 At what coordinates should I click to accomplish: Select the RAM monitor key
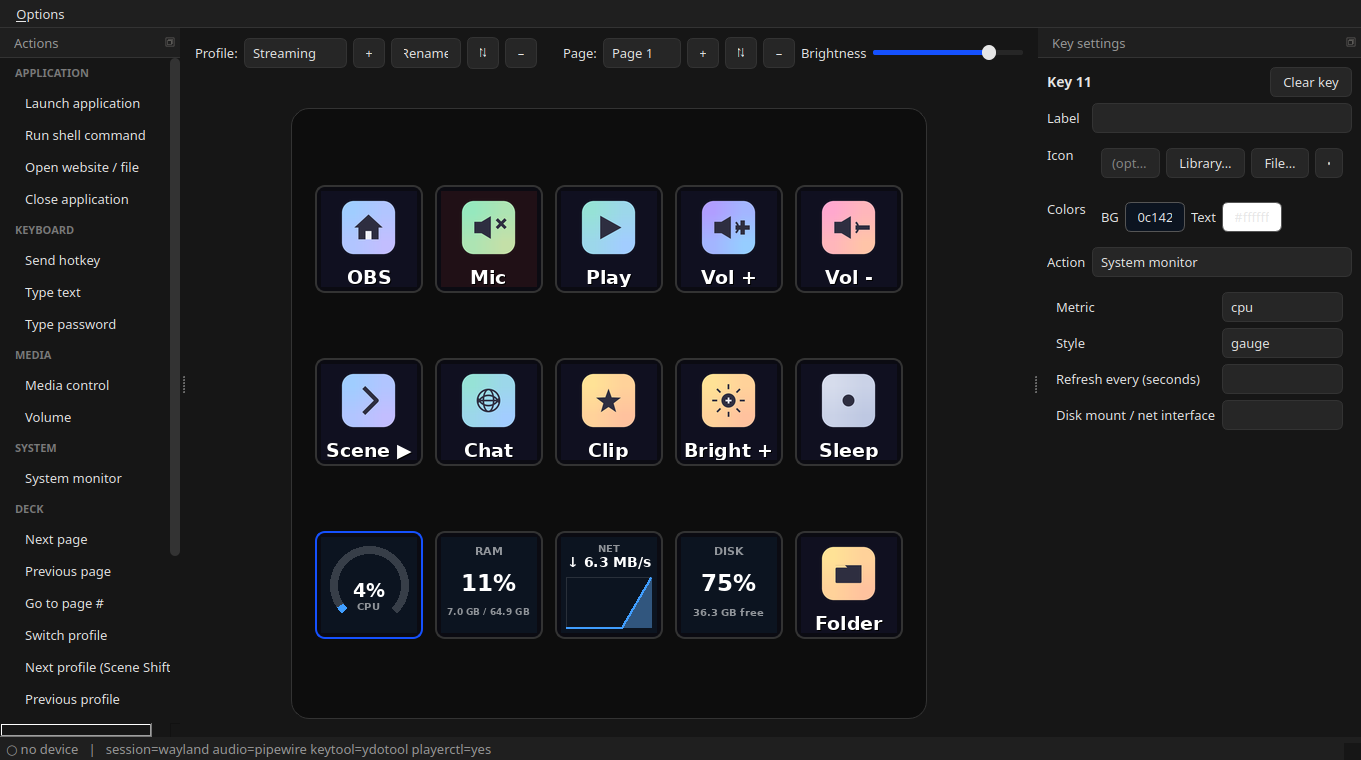point(489,585)
